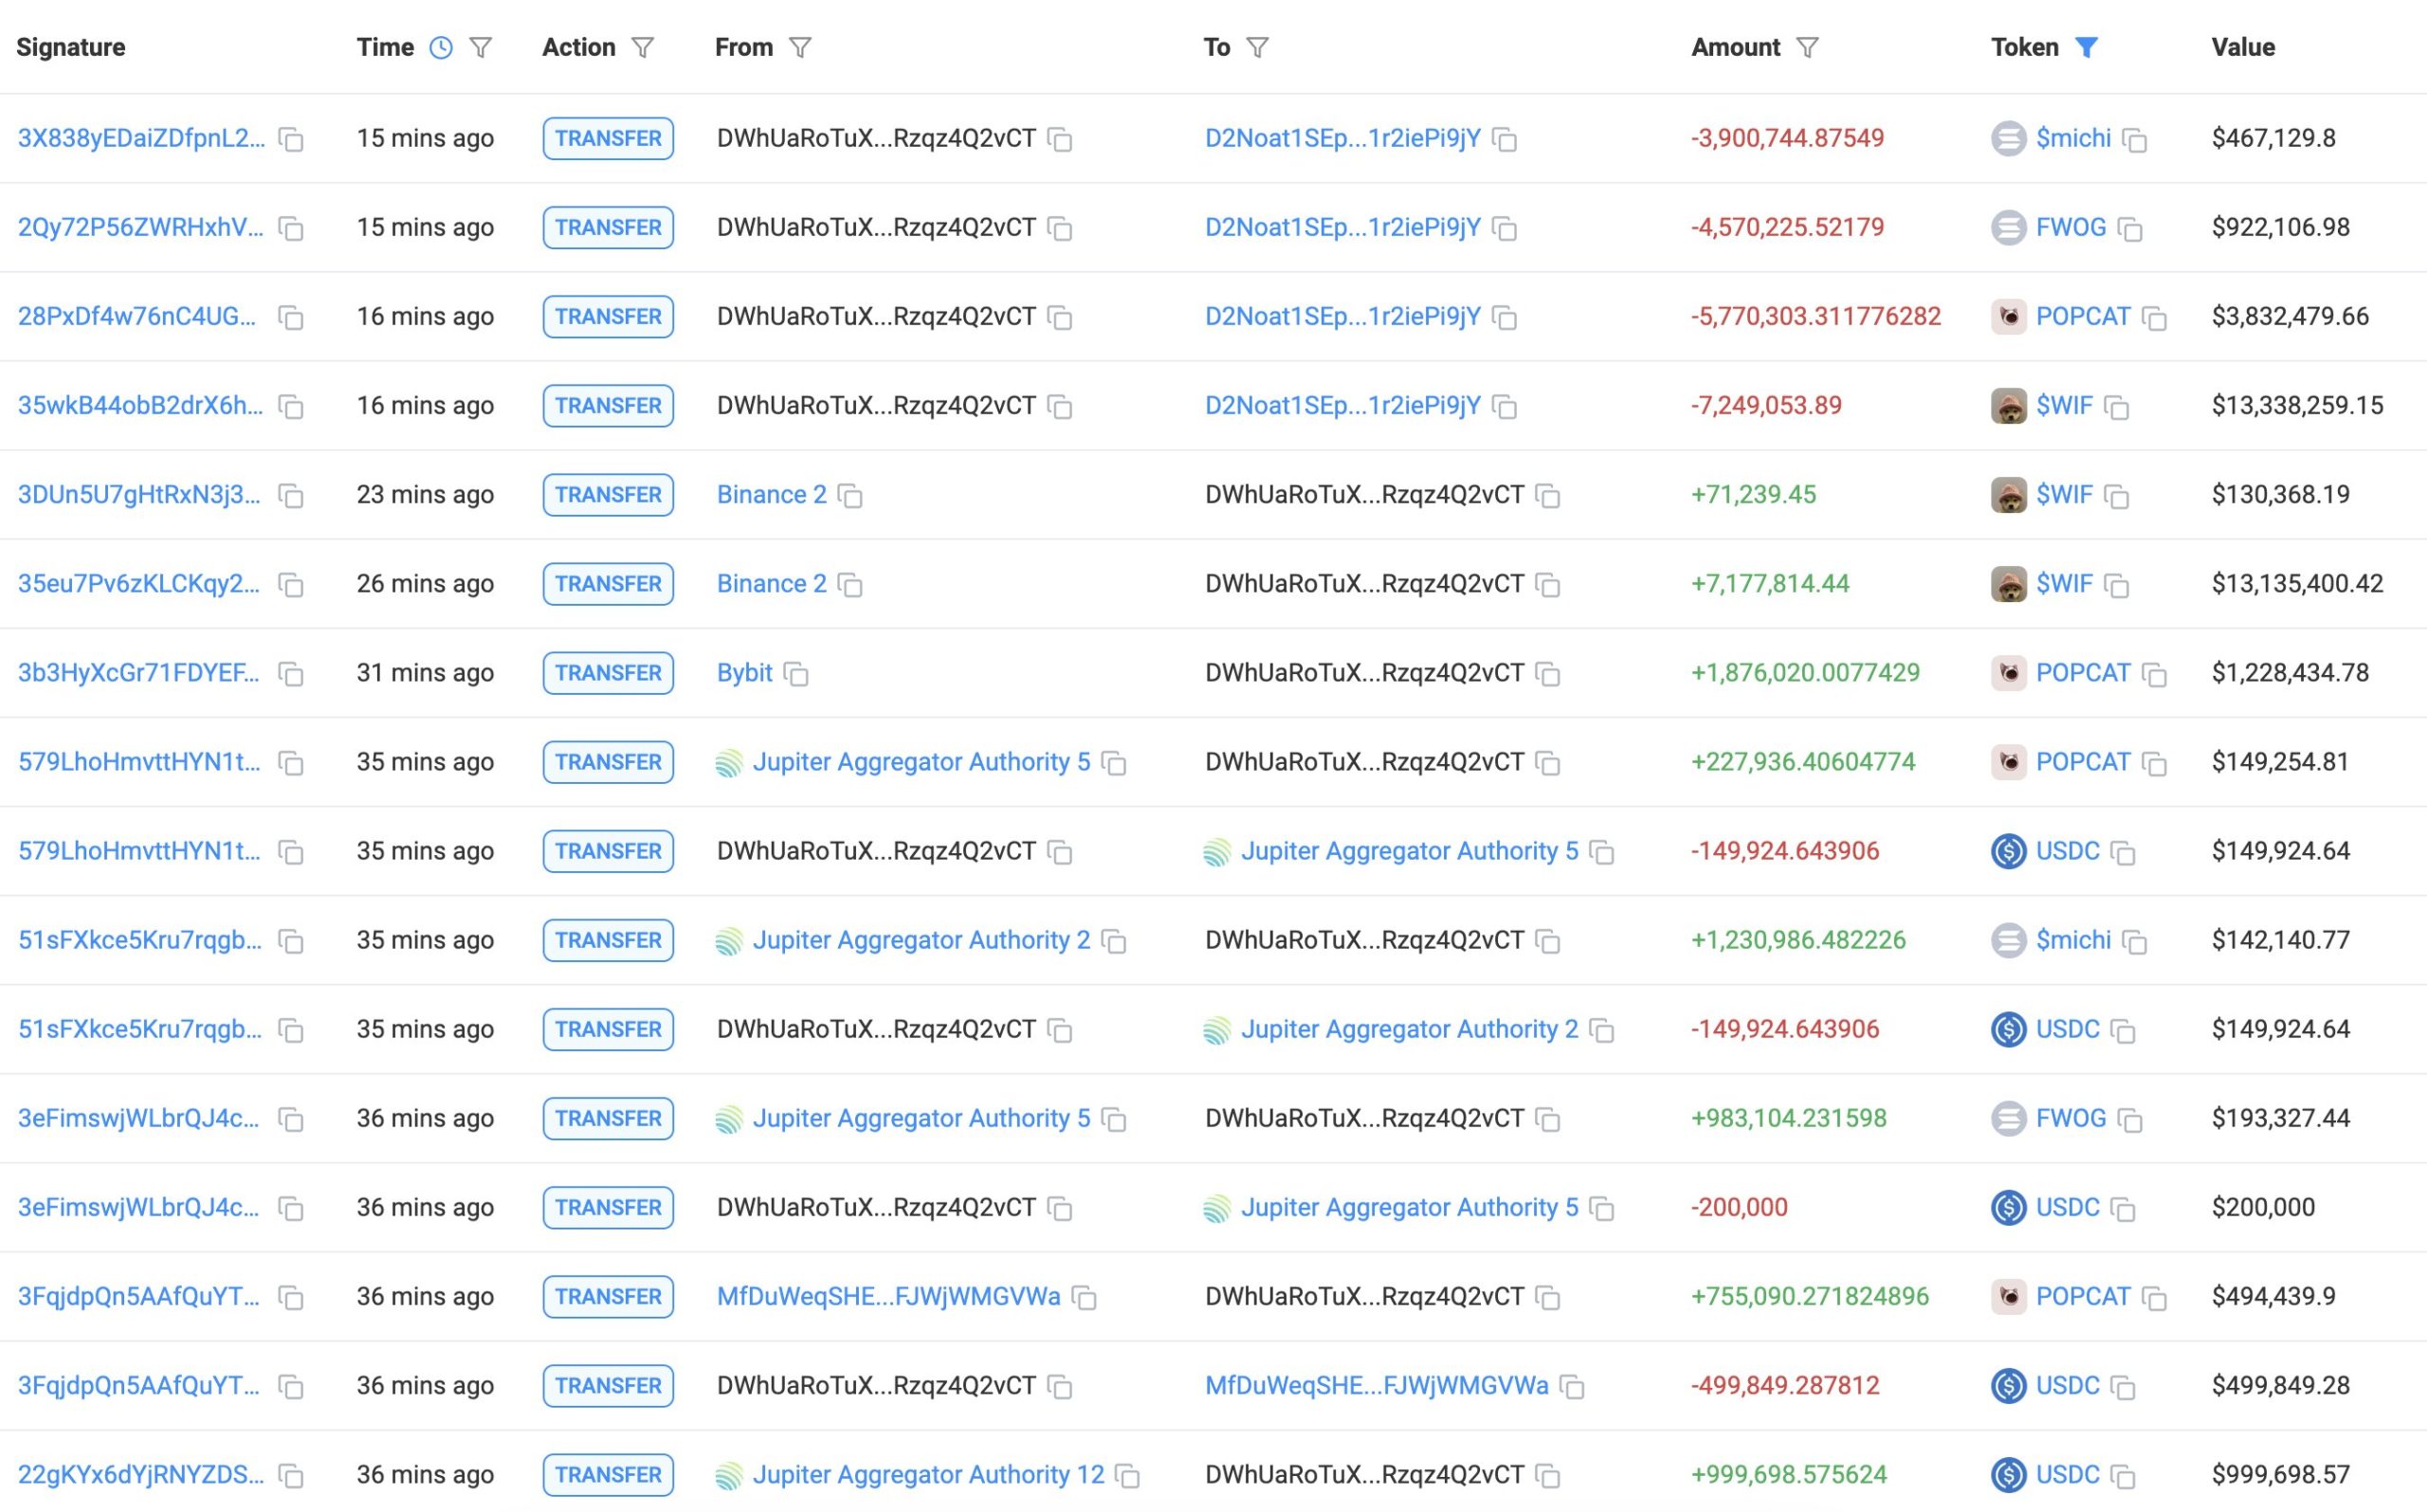Open the From column filter
2427x1512 pixels.
click(x=800, y=47)
